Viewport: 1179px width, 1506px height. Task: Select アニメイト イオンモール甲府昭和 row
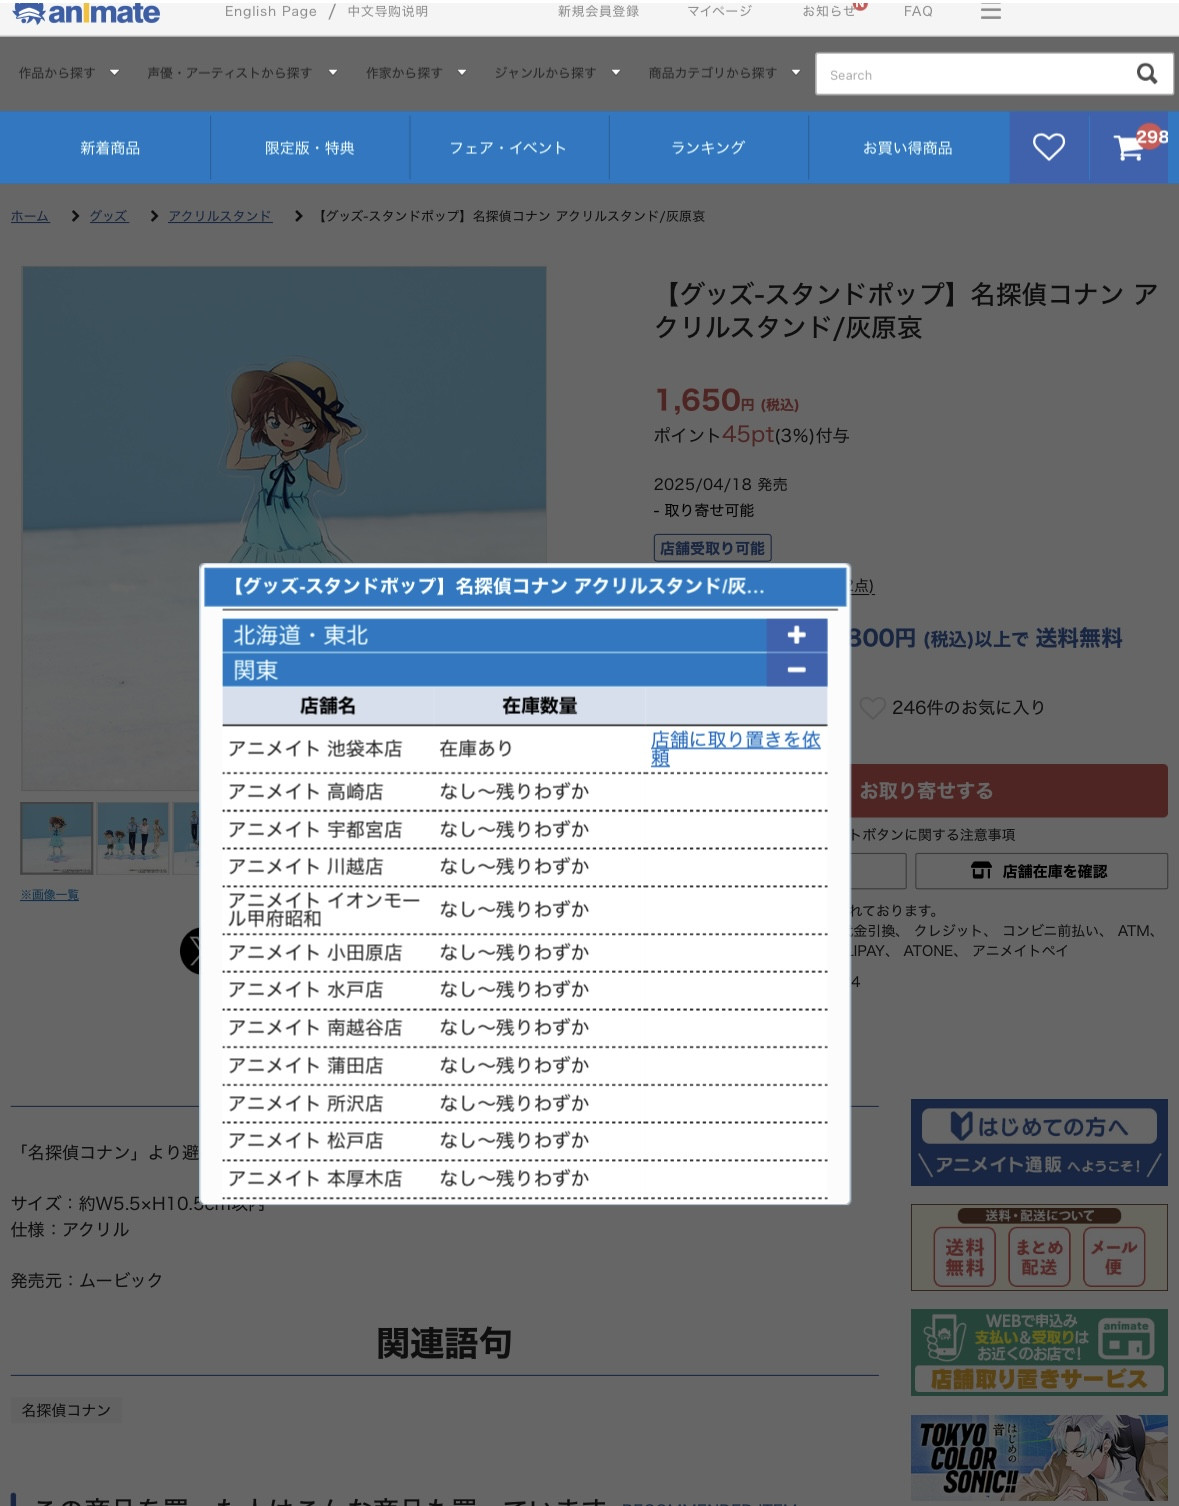click(x=525, y=909)
